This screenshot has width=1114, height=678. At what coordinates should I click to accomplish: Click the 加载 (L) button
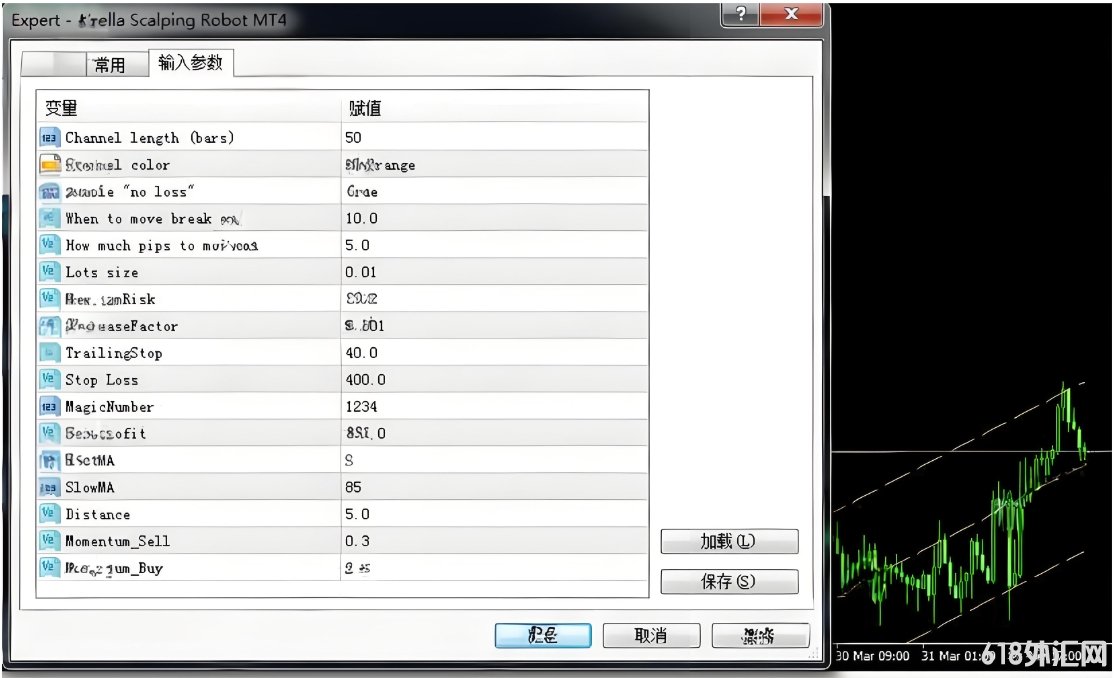tap(729, 542)
